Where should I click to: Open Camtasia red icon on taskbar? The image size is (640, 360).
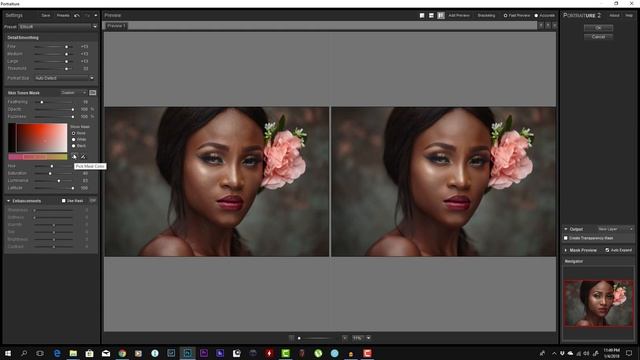pos(367,353)
